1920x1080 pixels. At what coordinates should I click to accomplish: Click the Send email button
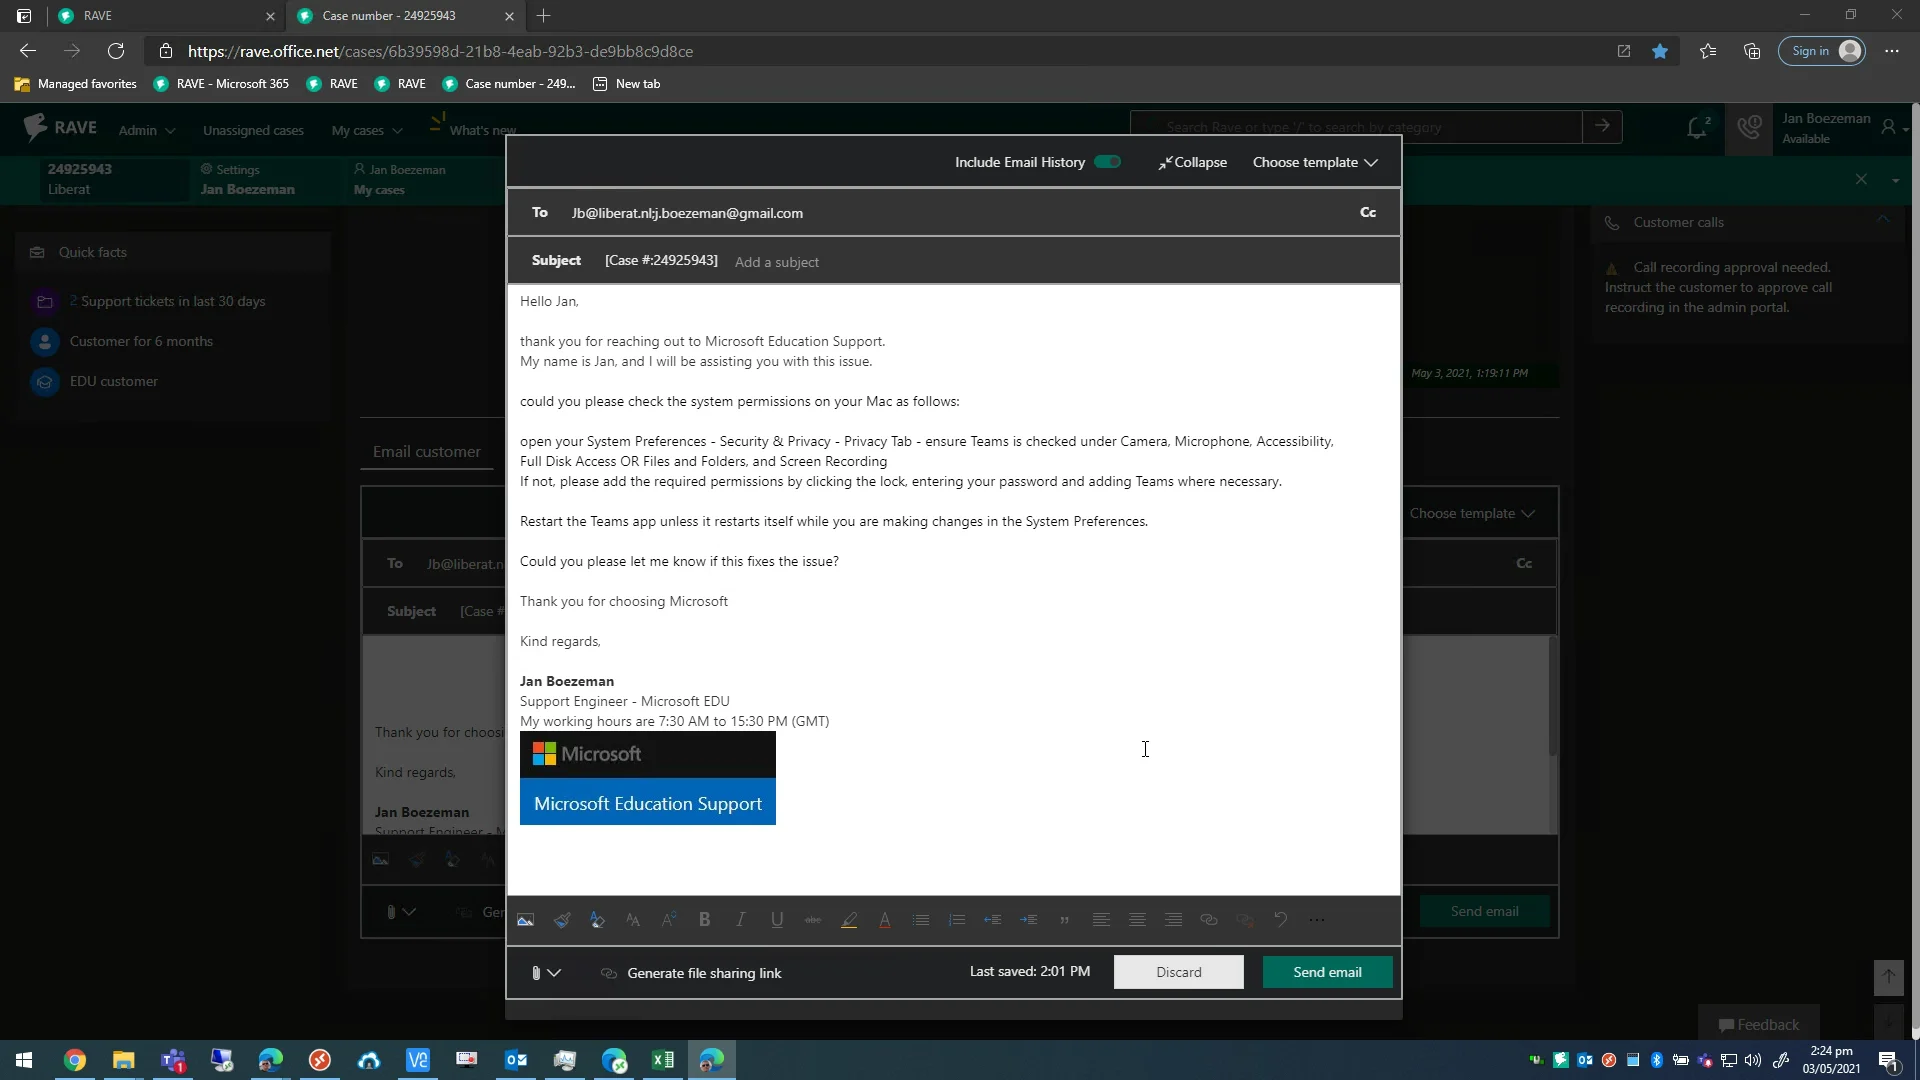pos(1327,971)
